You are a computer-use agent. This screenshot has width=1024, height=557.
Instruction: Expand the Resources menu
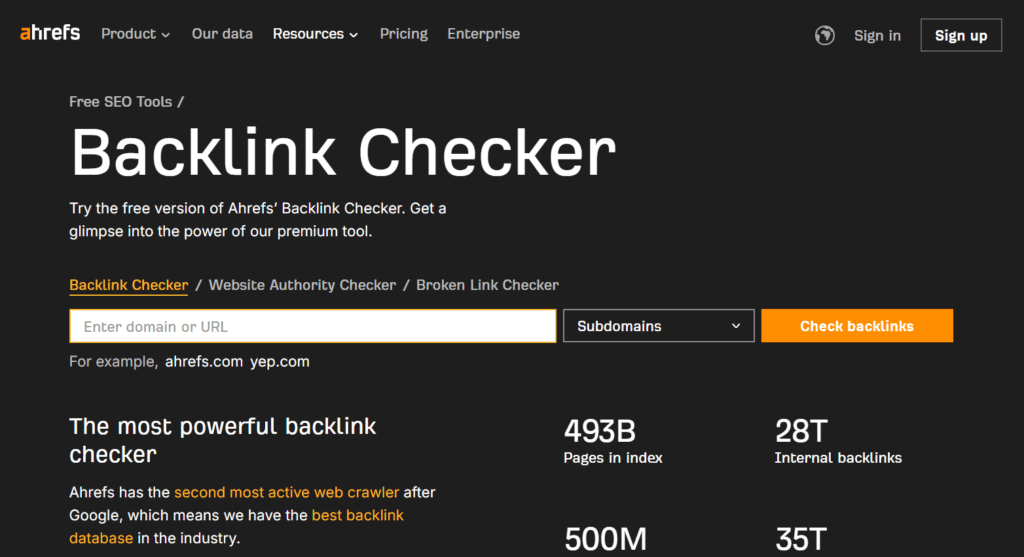tap(315, 34)
